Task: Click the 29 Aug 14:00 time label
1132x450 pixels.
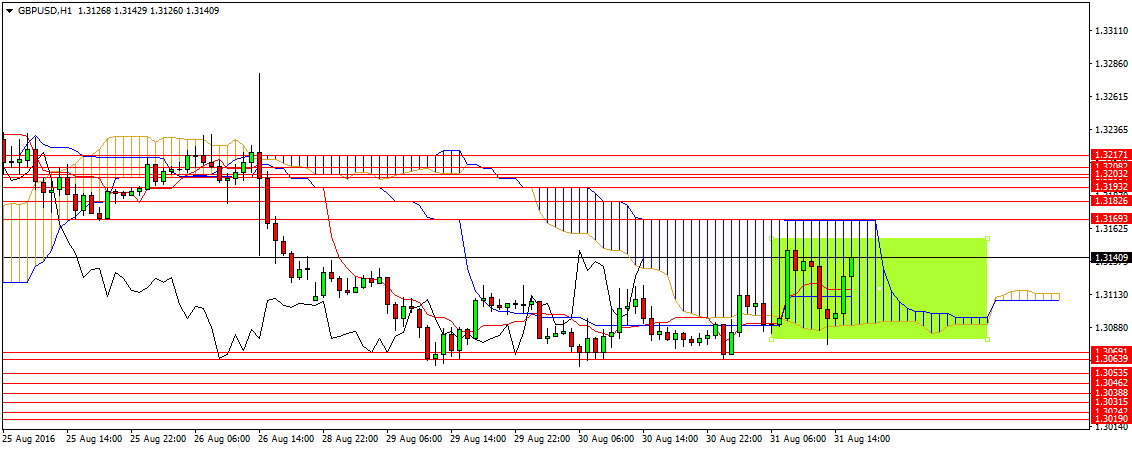Action: [x=477, y=439]
